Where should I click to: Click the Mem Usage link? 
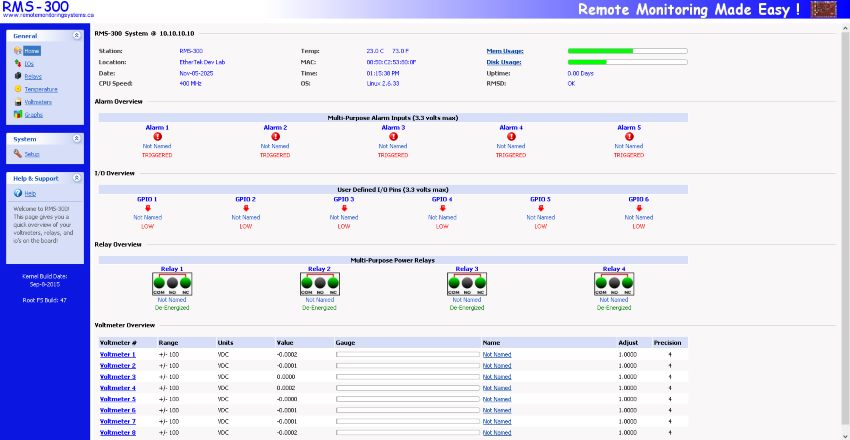pyautogui.click(x=503, y=50)
